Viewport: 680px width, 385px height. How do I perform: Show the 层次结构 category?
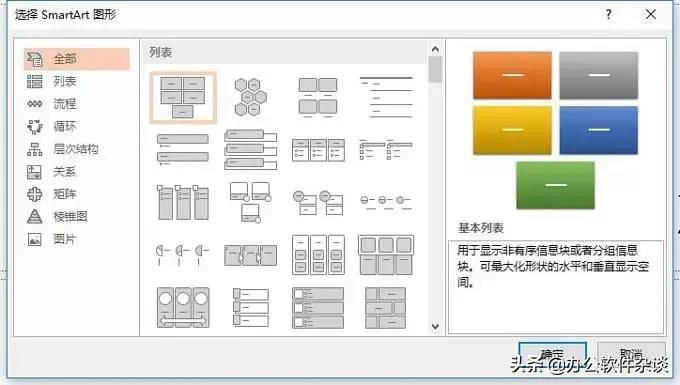point(76,149)
